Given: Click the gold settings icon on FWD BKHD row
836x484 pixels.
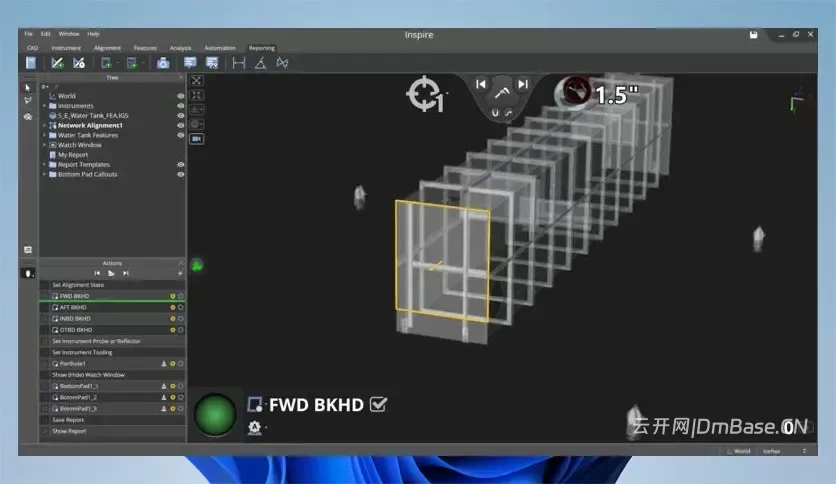Looking at the screenshot, I should pos(173,296).
